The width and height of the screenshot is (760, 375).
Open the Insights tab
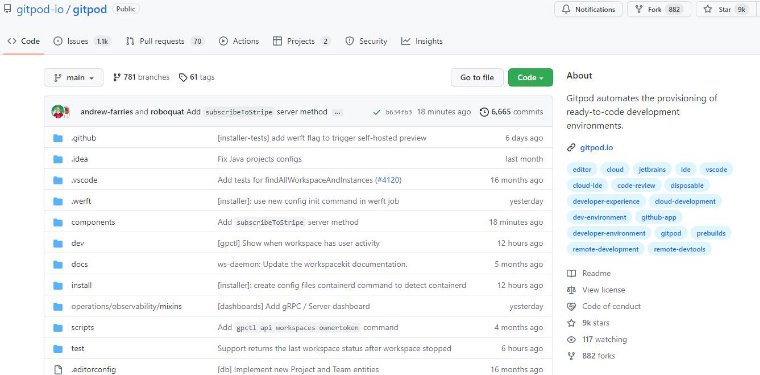click(422, 41)
